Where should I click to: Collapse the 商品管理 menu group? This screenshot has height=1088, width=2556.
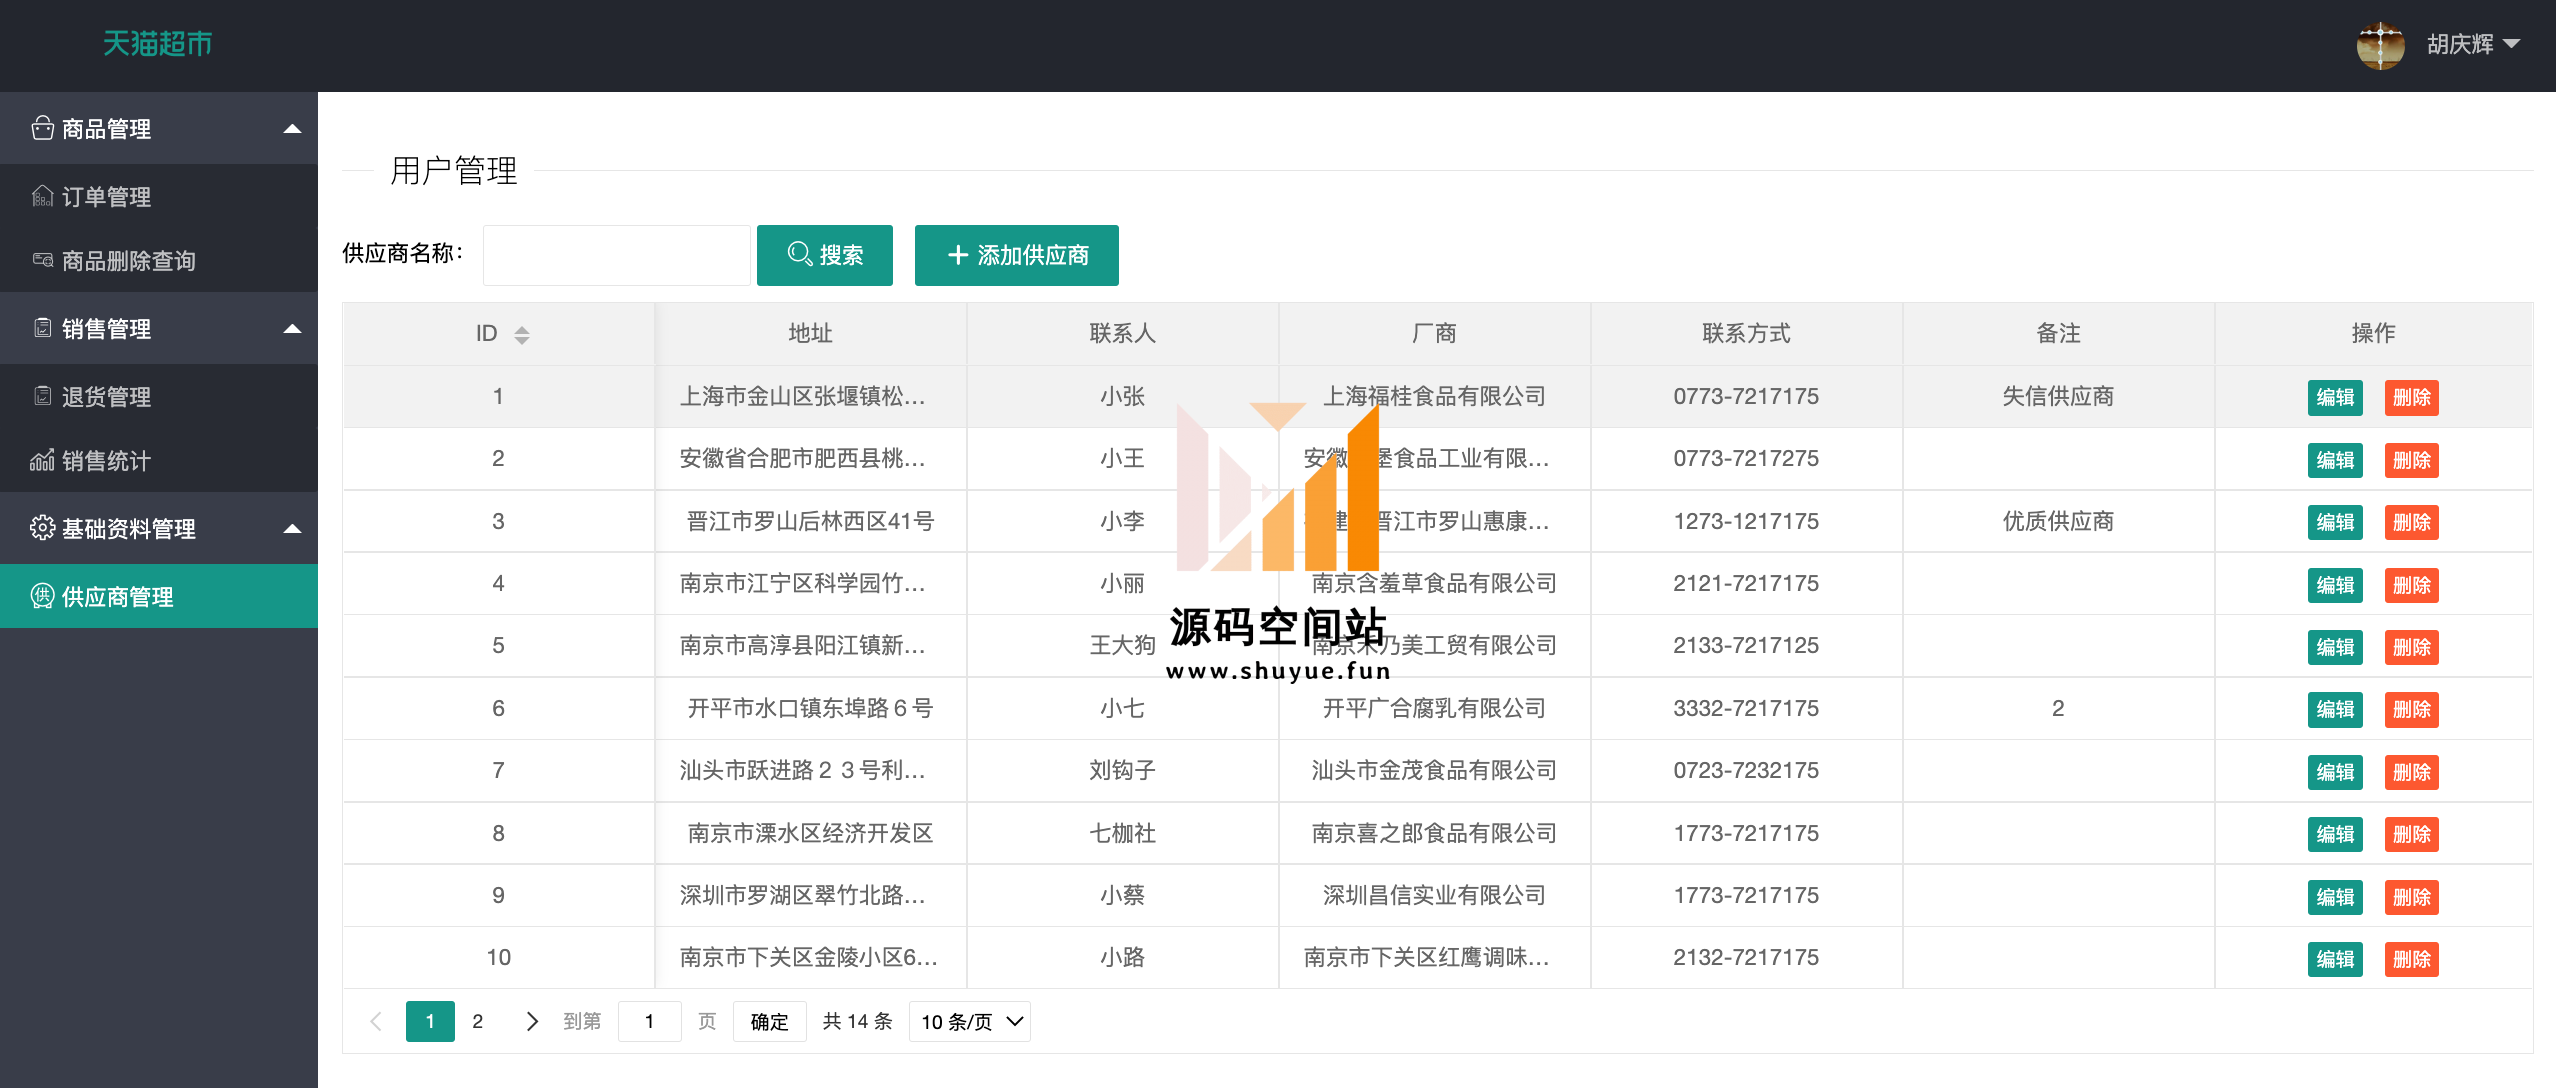[292, 128]
